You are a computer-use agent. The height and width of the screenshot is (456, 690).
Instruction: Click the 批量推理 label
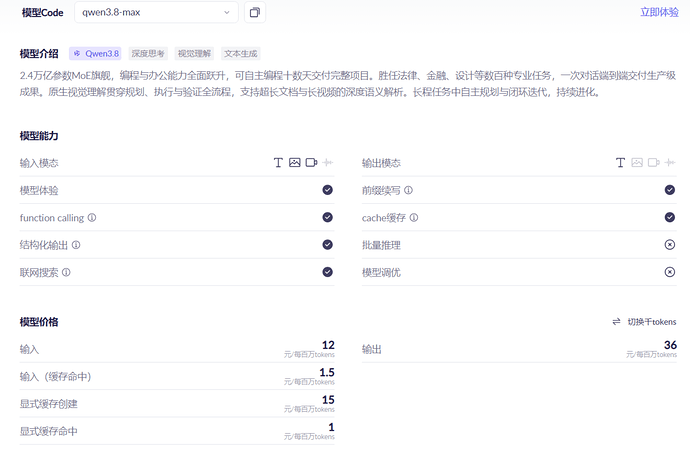pyautogui.click(x=381, y=245)
